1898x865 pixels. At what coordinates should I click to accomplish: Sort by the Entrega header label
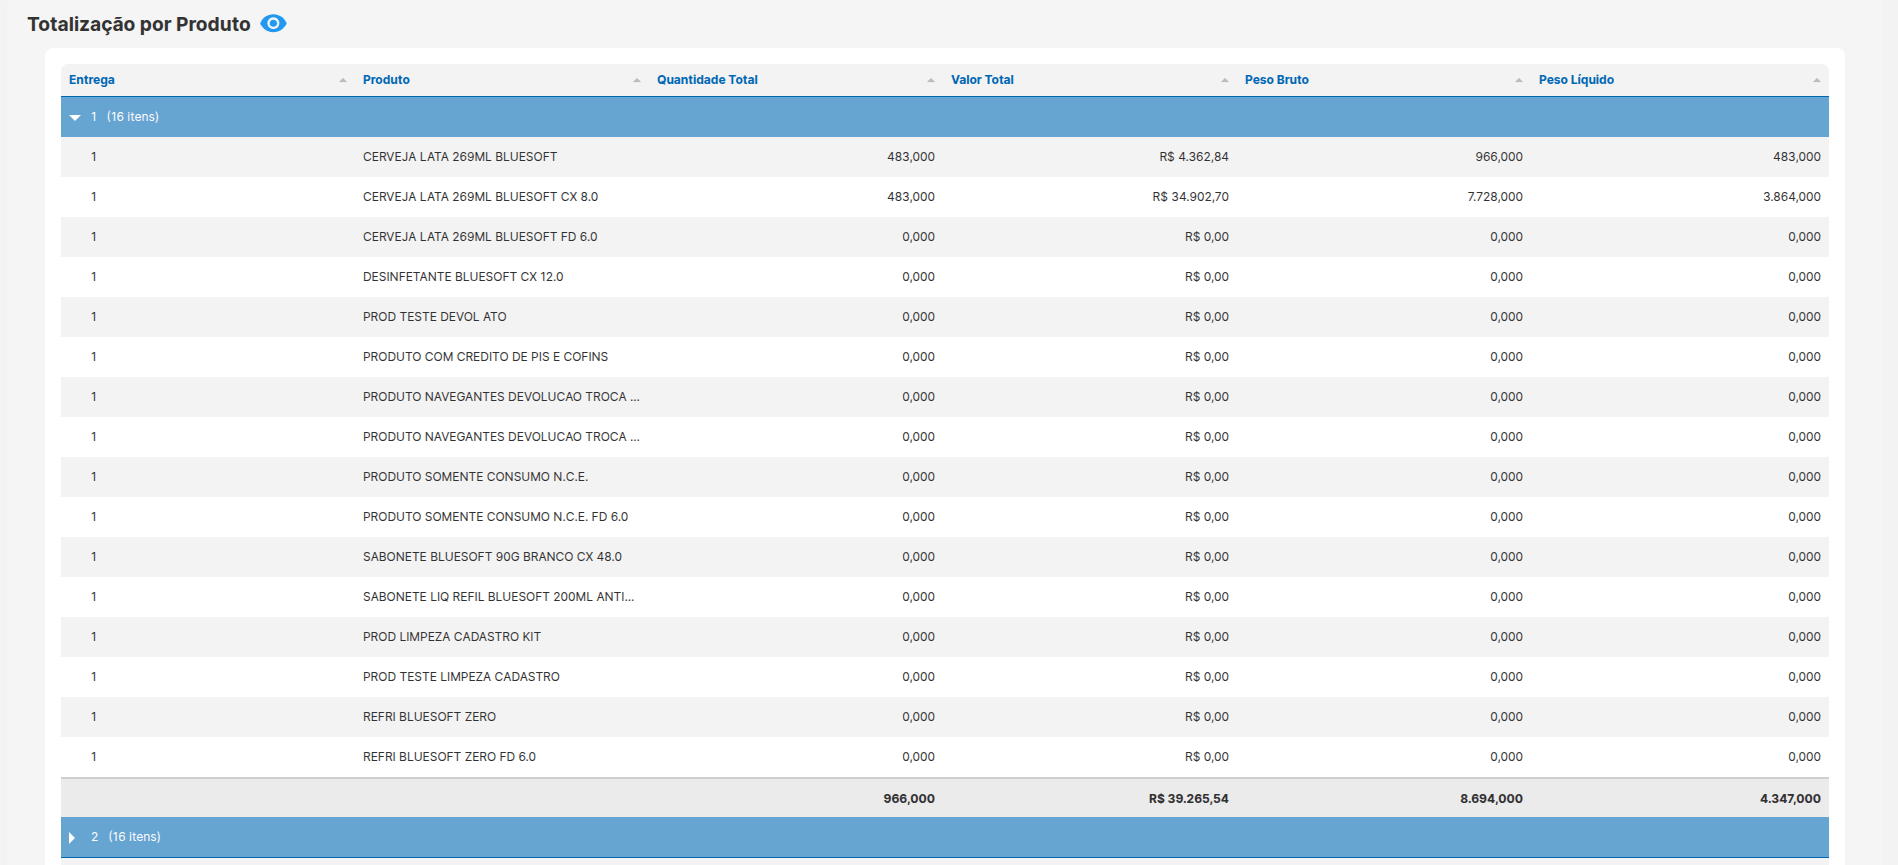(x=92, y=80)
